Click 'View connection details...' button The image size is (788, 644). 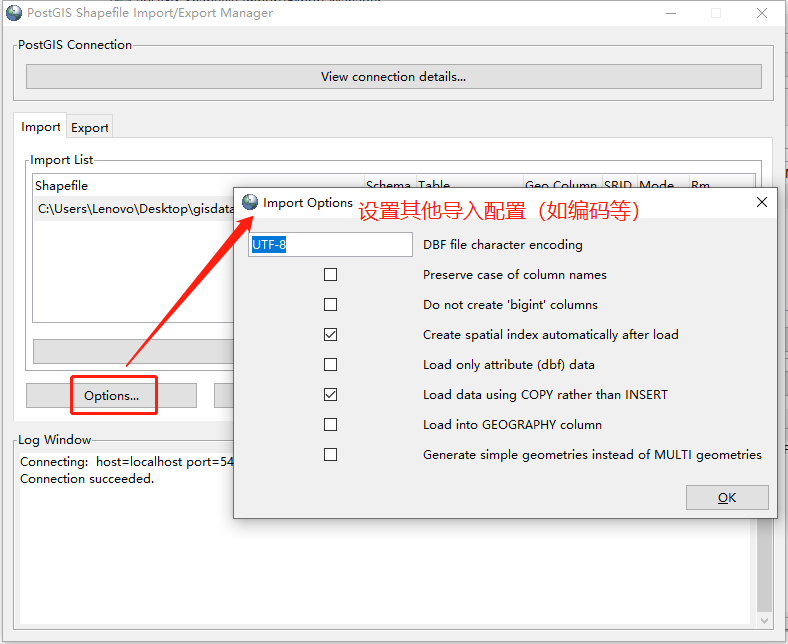point(393,76)
